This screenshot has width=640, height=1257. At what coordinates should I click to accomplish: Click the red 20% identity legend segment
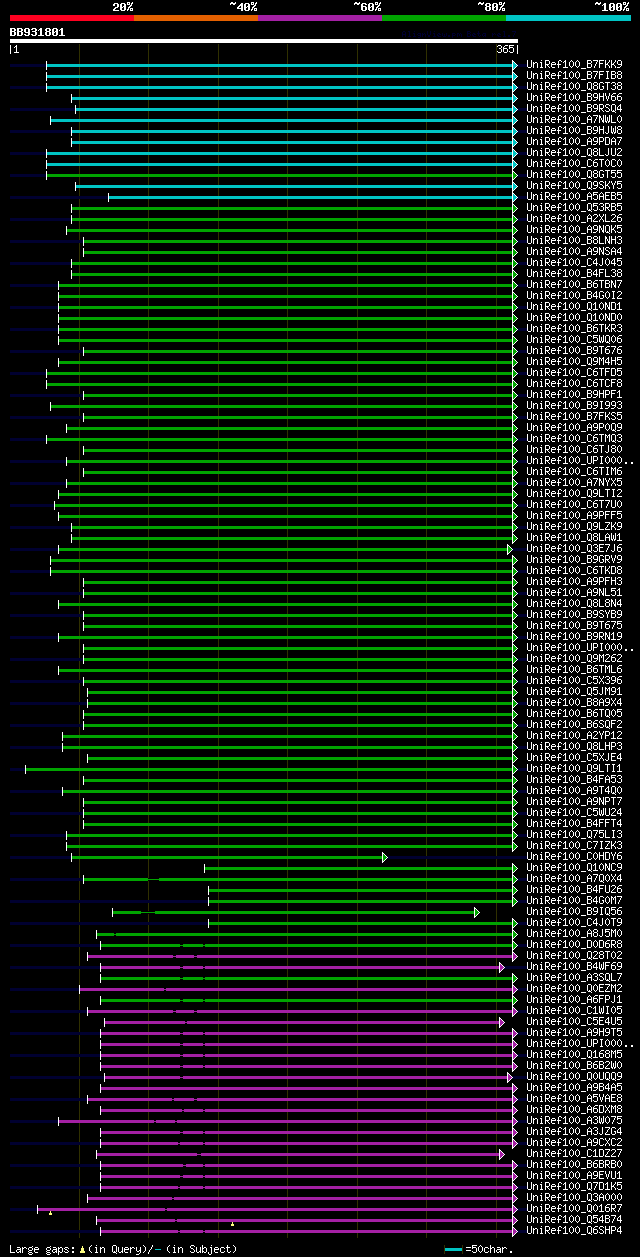coord(72,17)
